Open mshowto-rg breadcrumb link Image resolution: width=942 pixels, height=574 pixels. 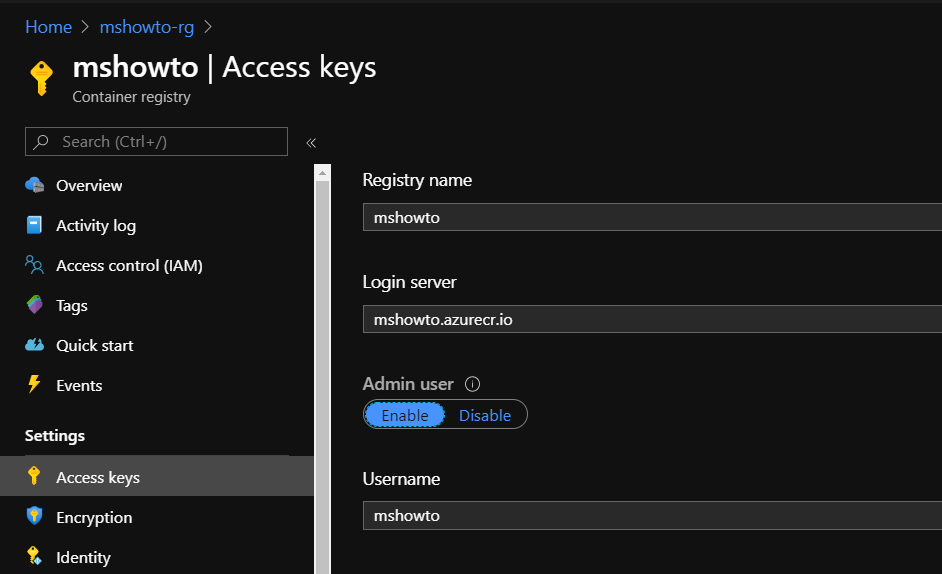[x=147, y=27]
